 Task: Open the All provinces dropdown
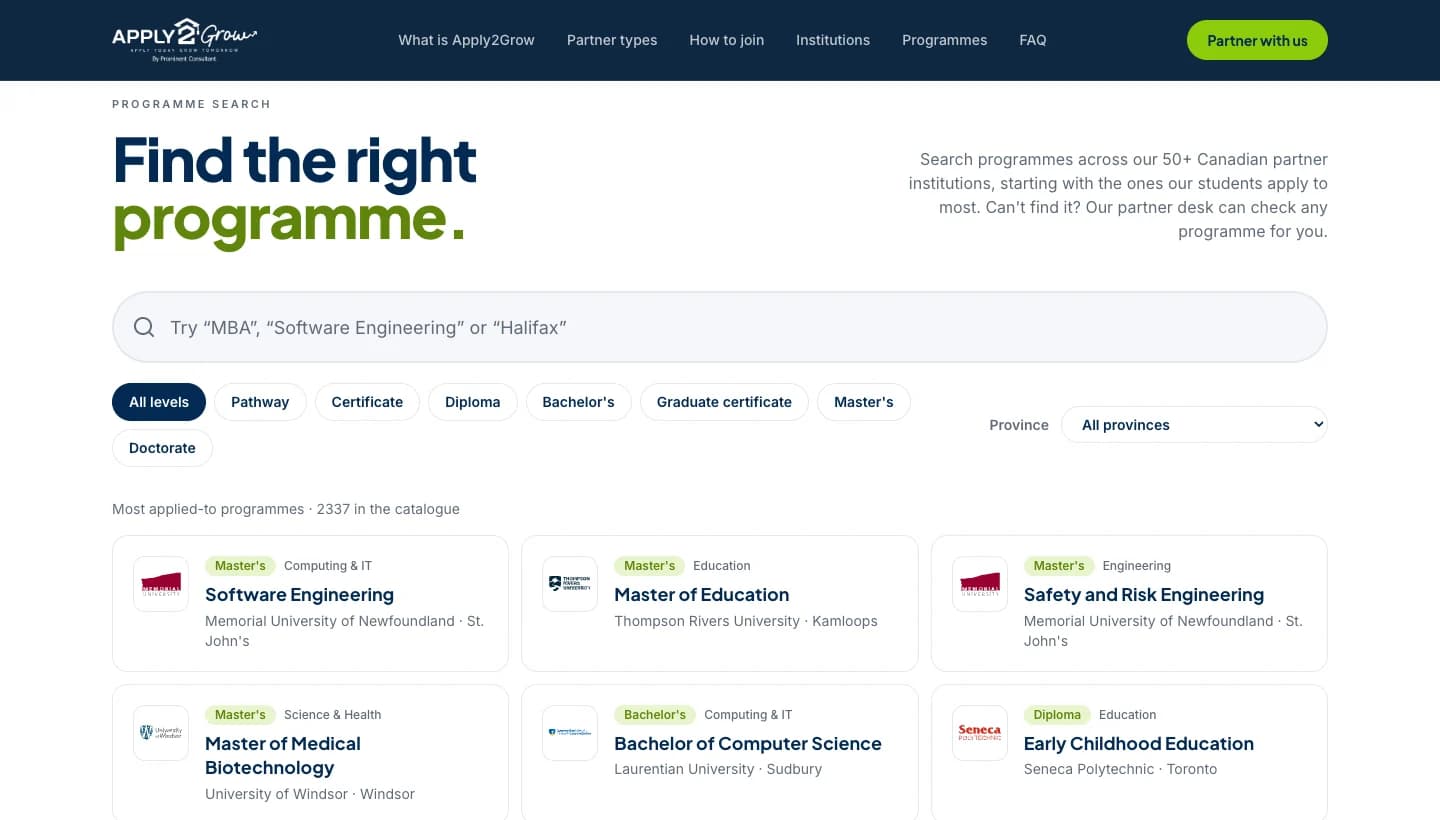(1194, 425)
